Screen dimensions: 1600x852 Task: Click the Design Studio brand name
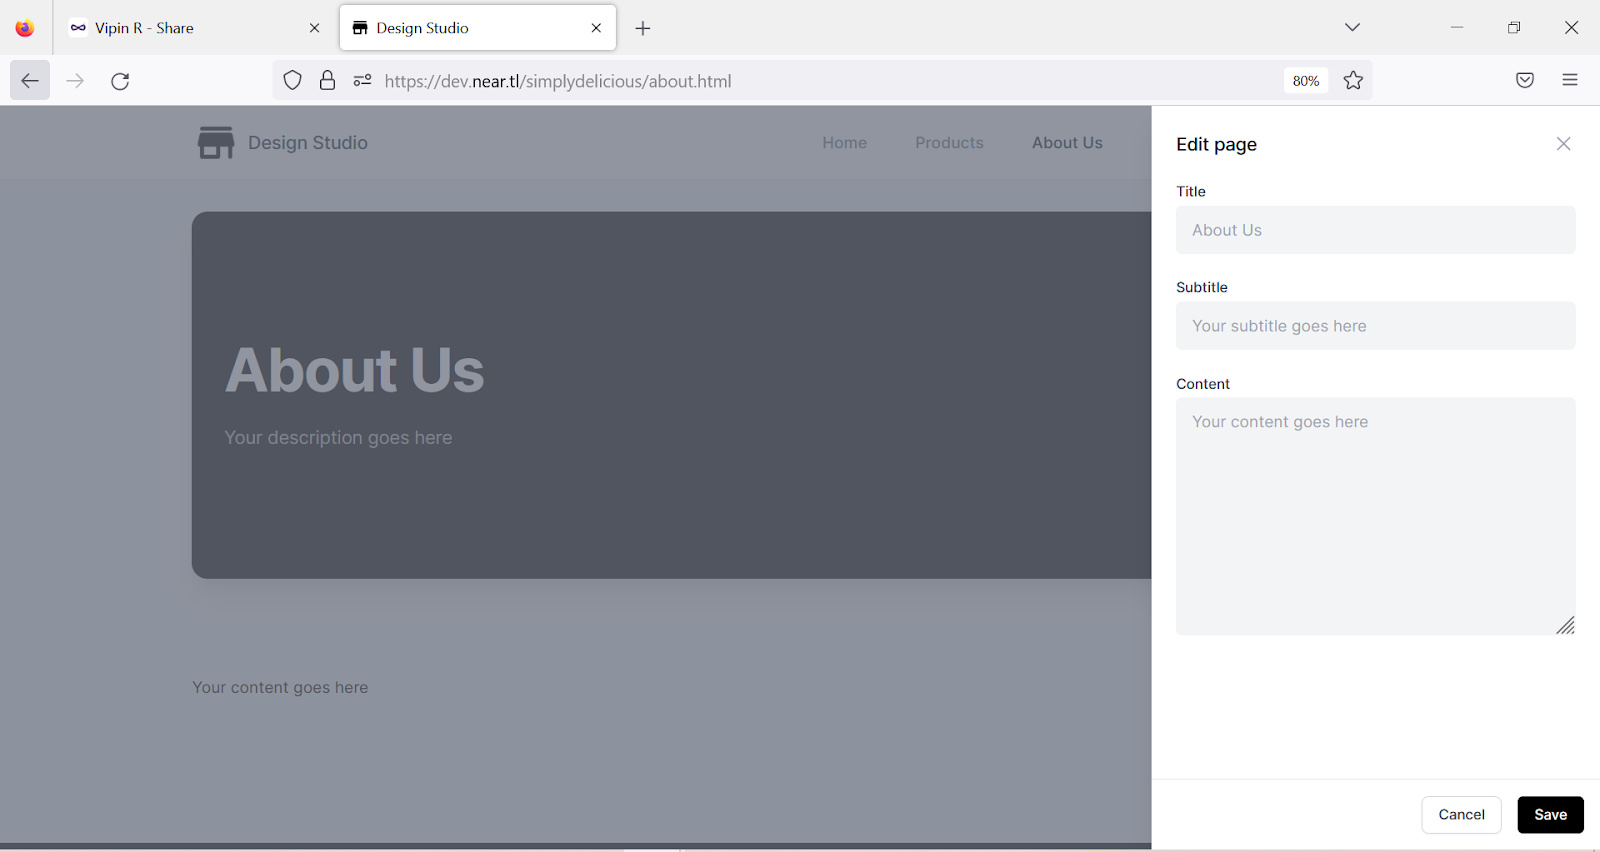(308, 143)
